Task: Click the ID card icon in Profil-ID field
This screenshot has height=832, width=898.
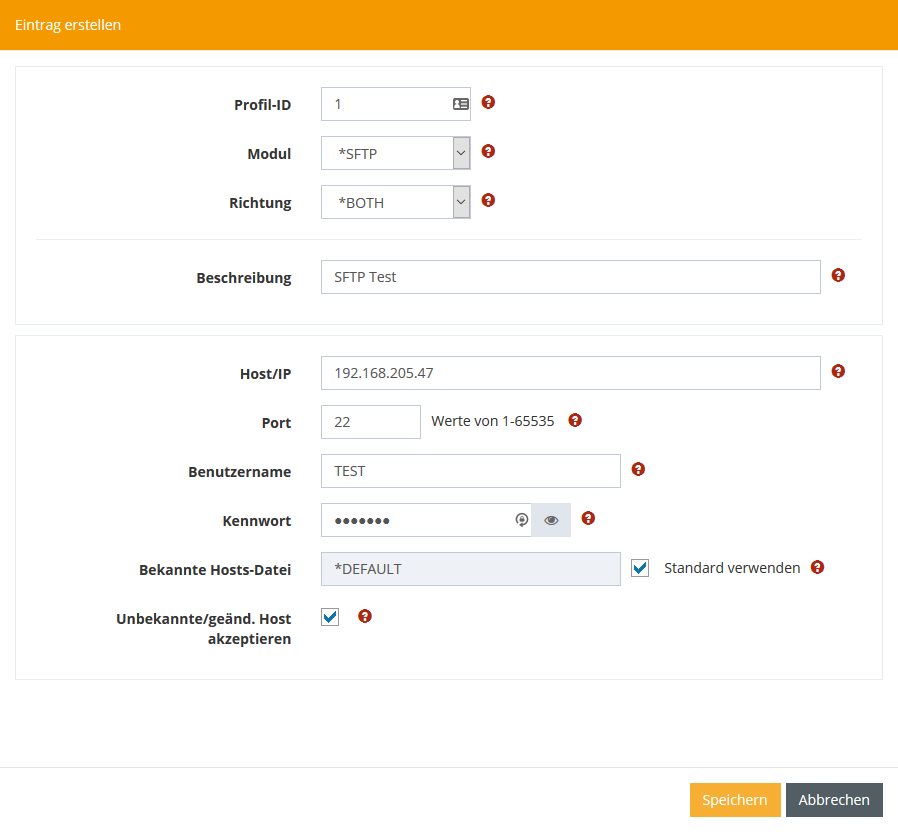Action: point(460,104)
